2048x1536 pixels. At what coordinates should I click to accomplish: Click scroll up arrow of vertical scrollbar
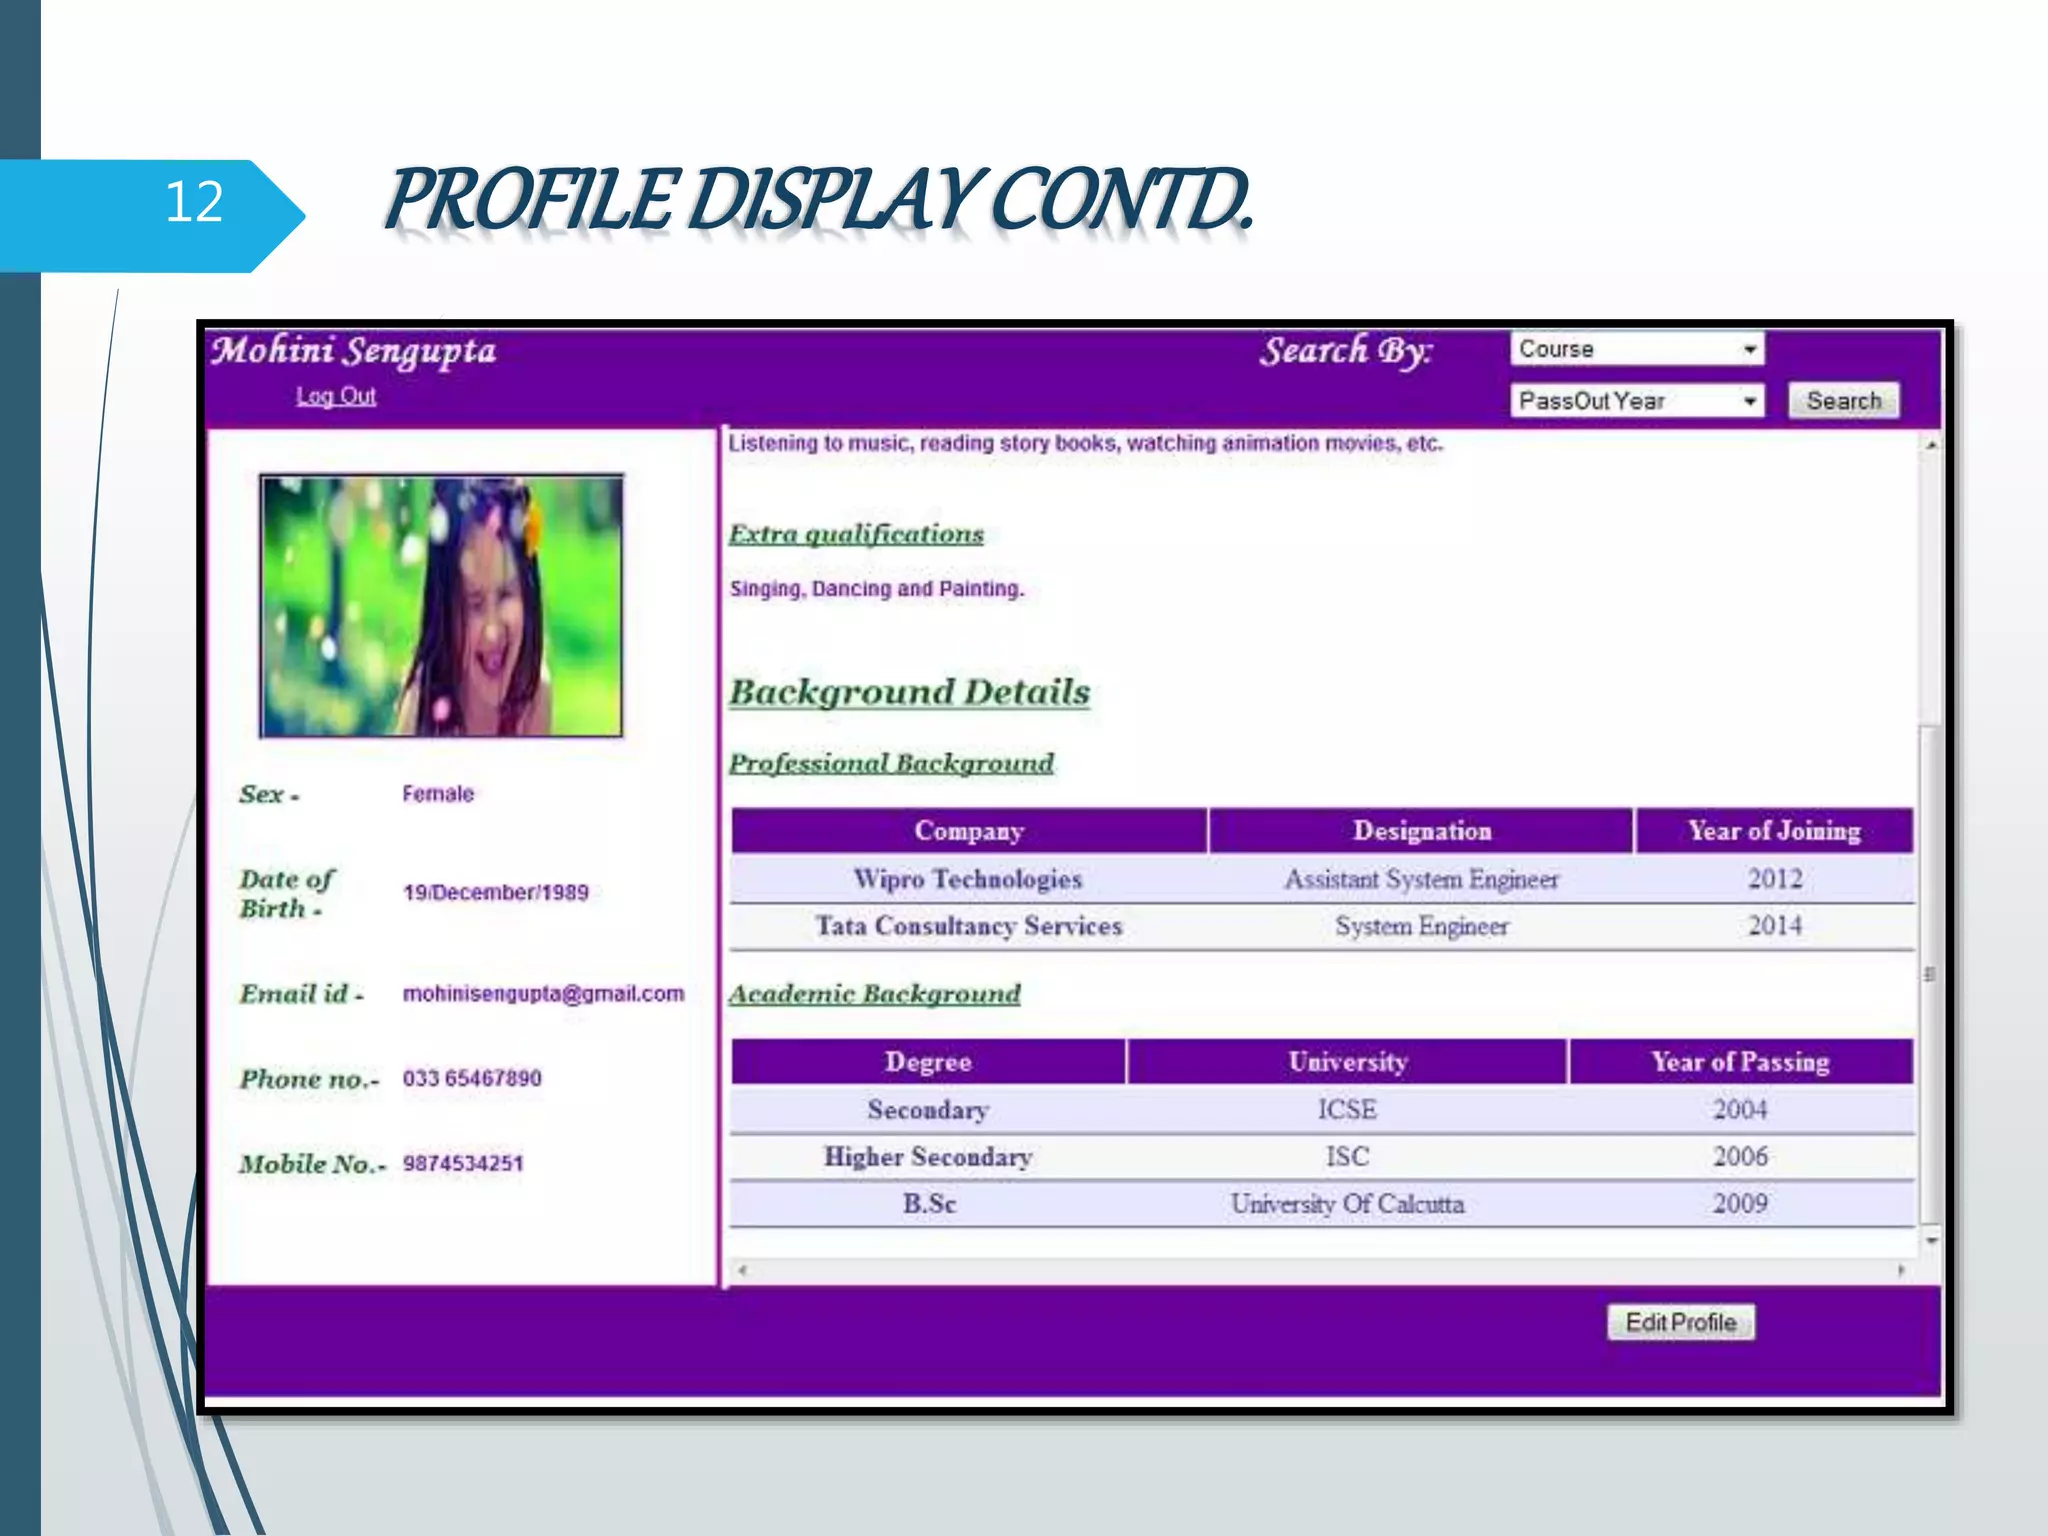coord(1931,445)
